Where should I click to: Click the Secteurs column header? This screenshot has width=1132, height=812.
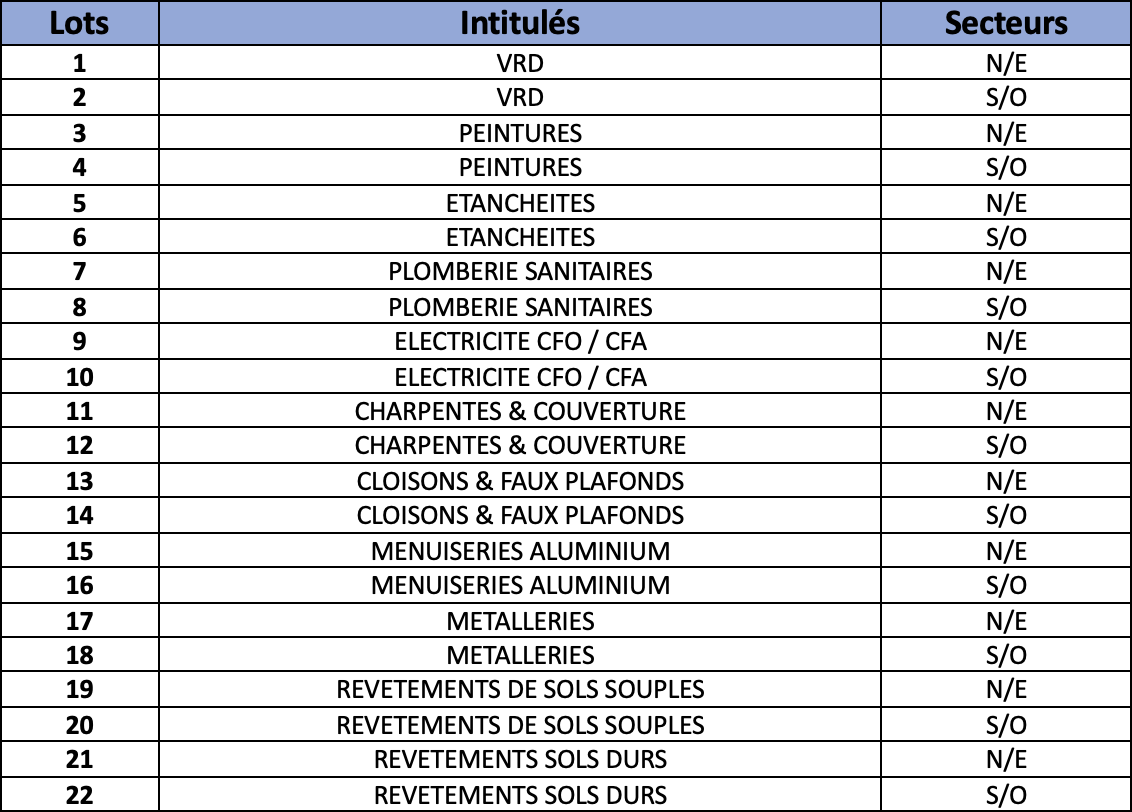pos(1006,23)
